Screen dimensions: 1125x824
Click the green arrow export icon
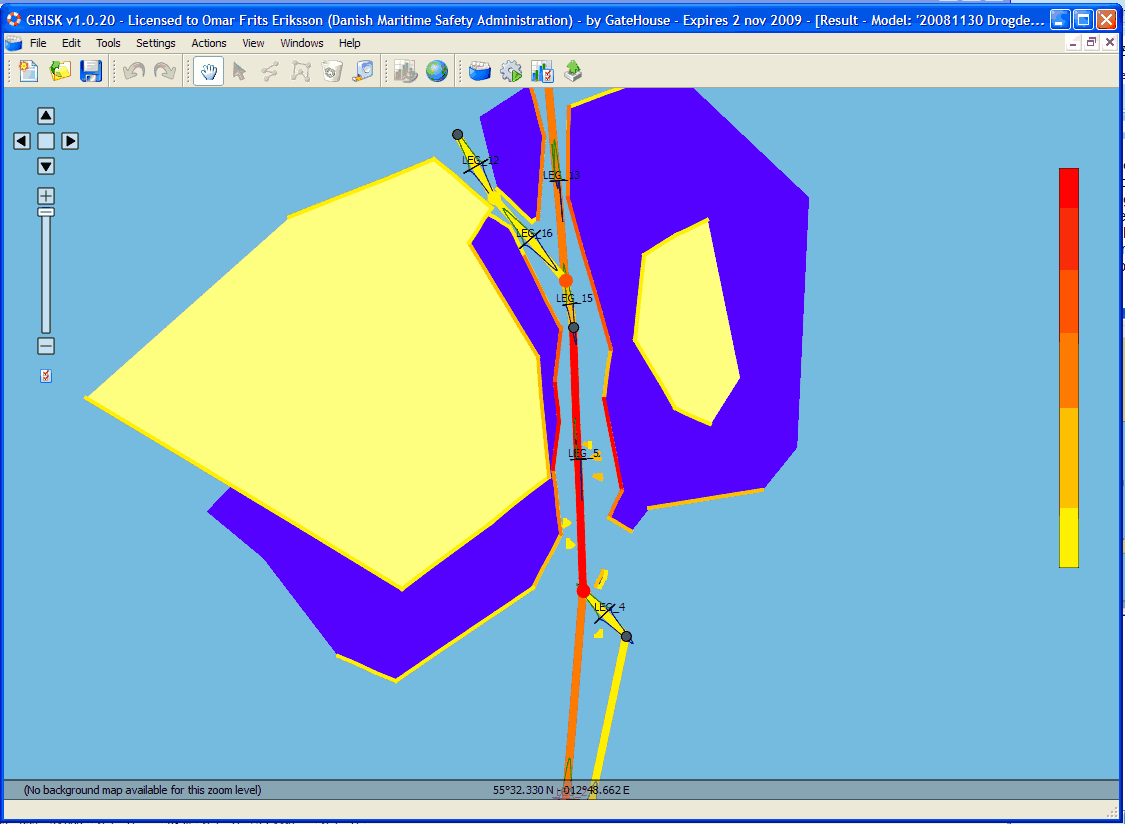[x=573, y=71]
